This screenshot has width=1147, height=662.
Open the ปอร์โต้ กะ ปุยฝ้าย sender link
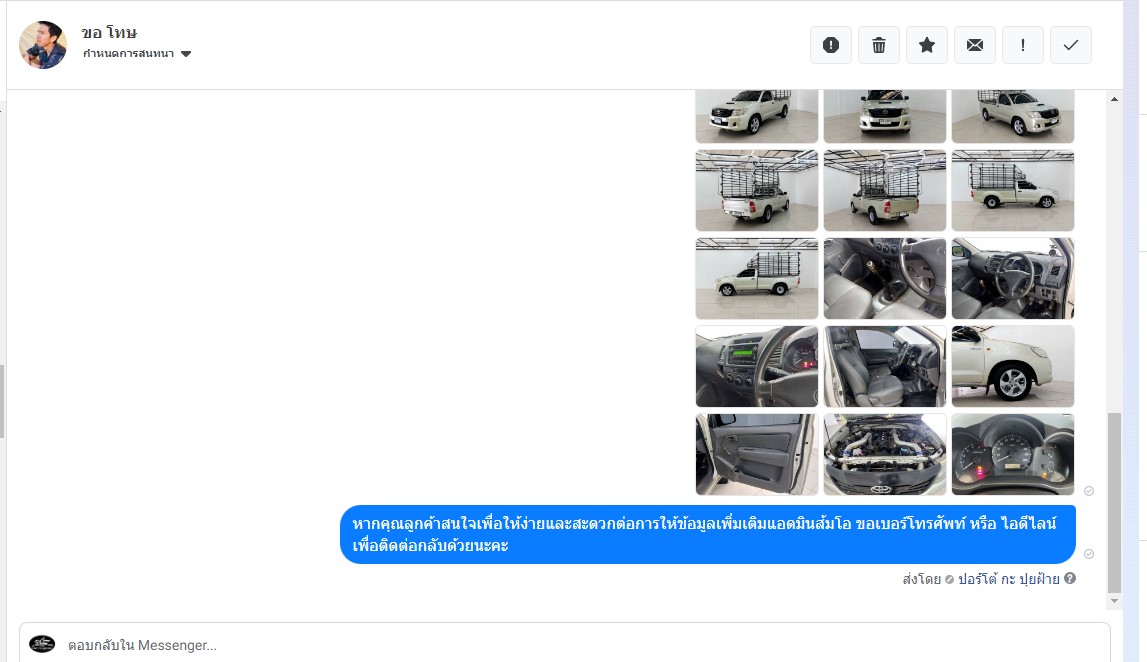[x=1009, y=579]
